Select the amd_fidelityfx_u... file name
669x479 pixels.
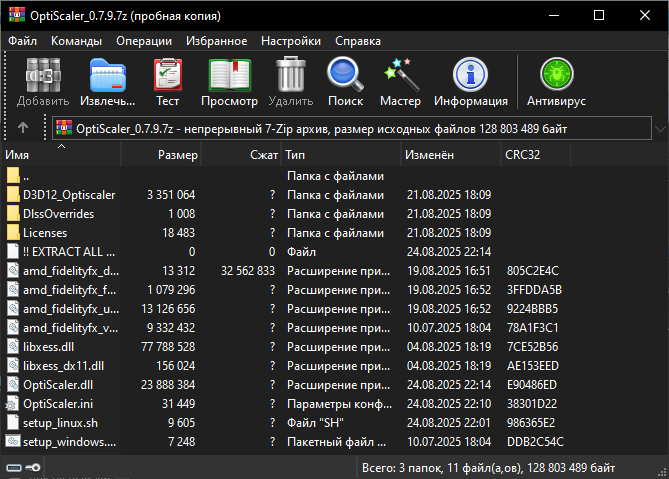71,309
